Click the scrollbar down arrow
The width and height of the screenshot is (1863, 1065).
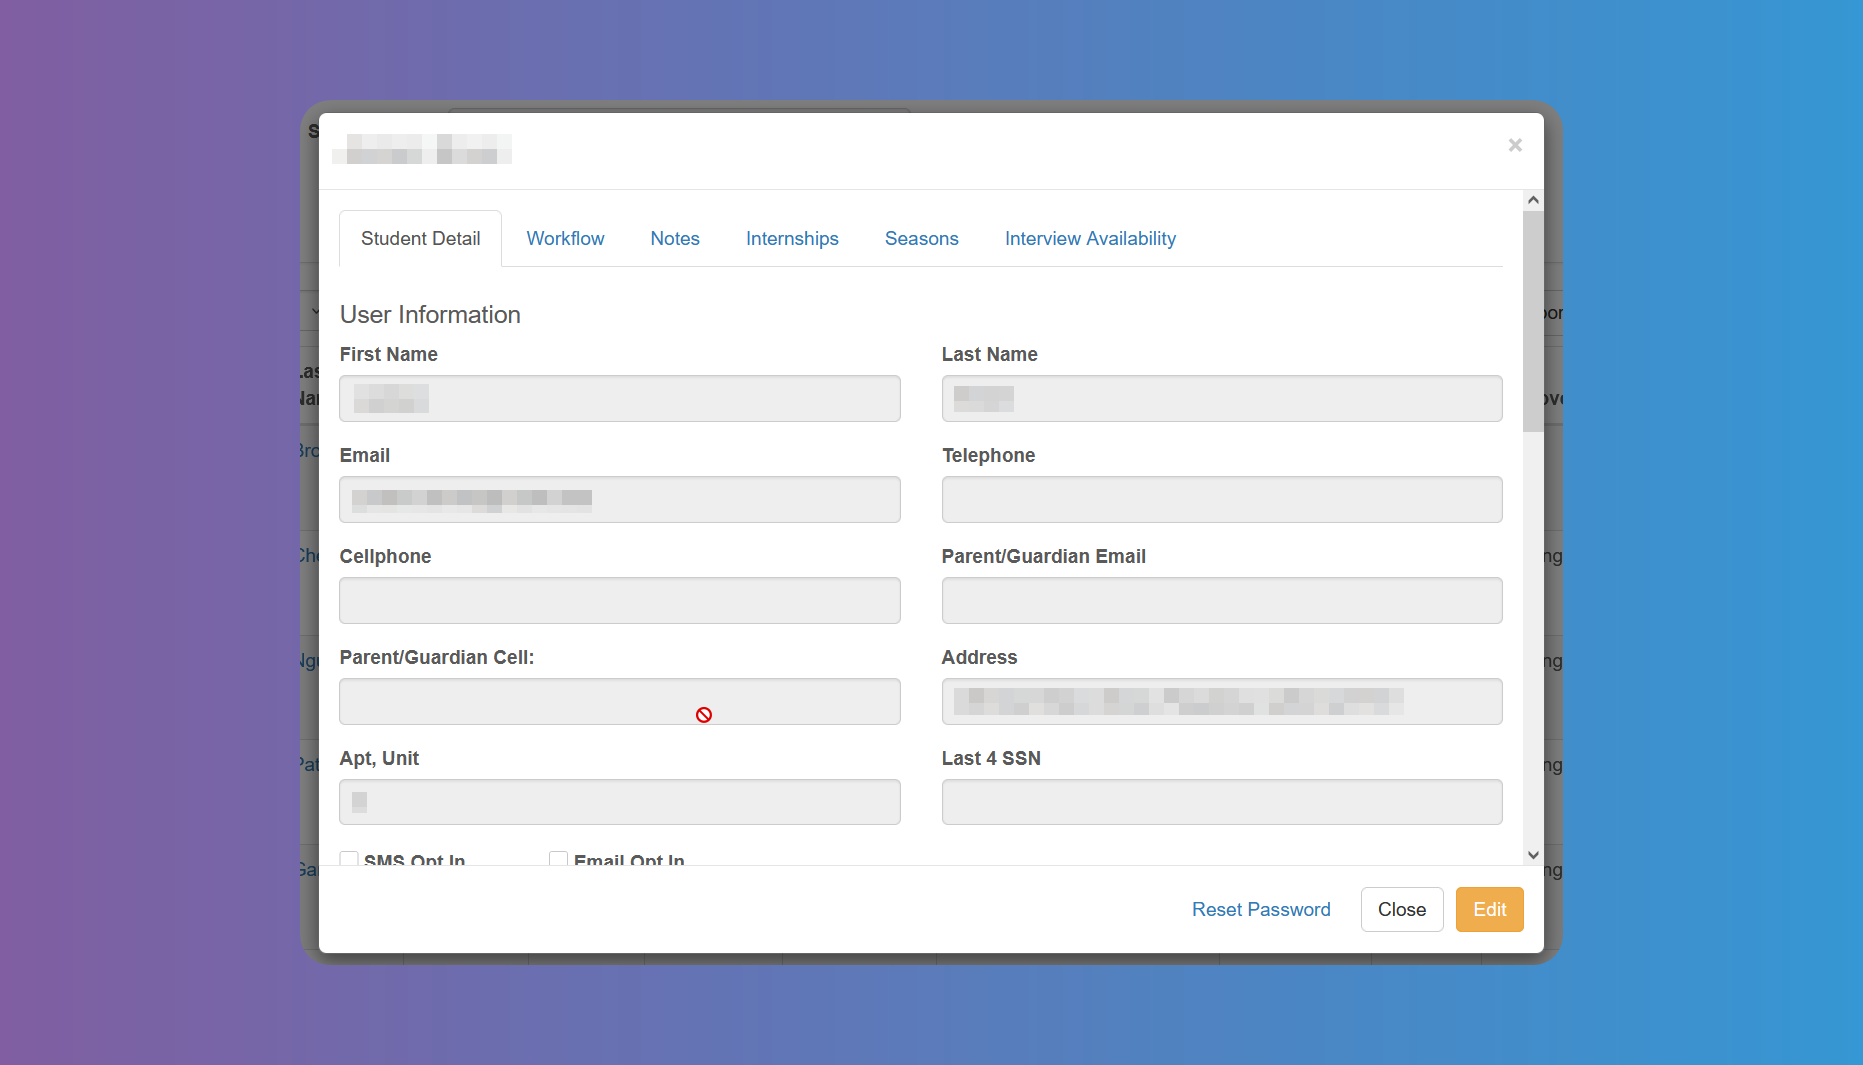point(1533,855)
